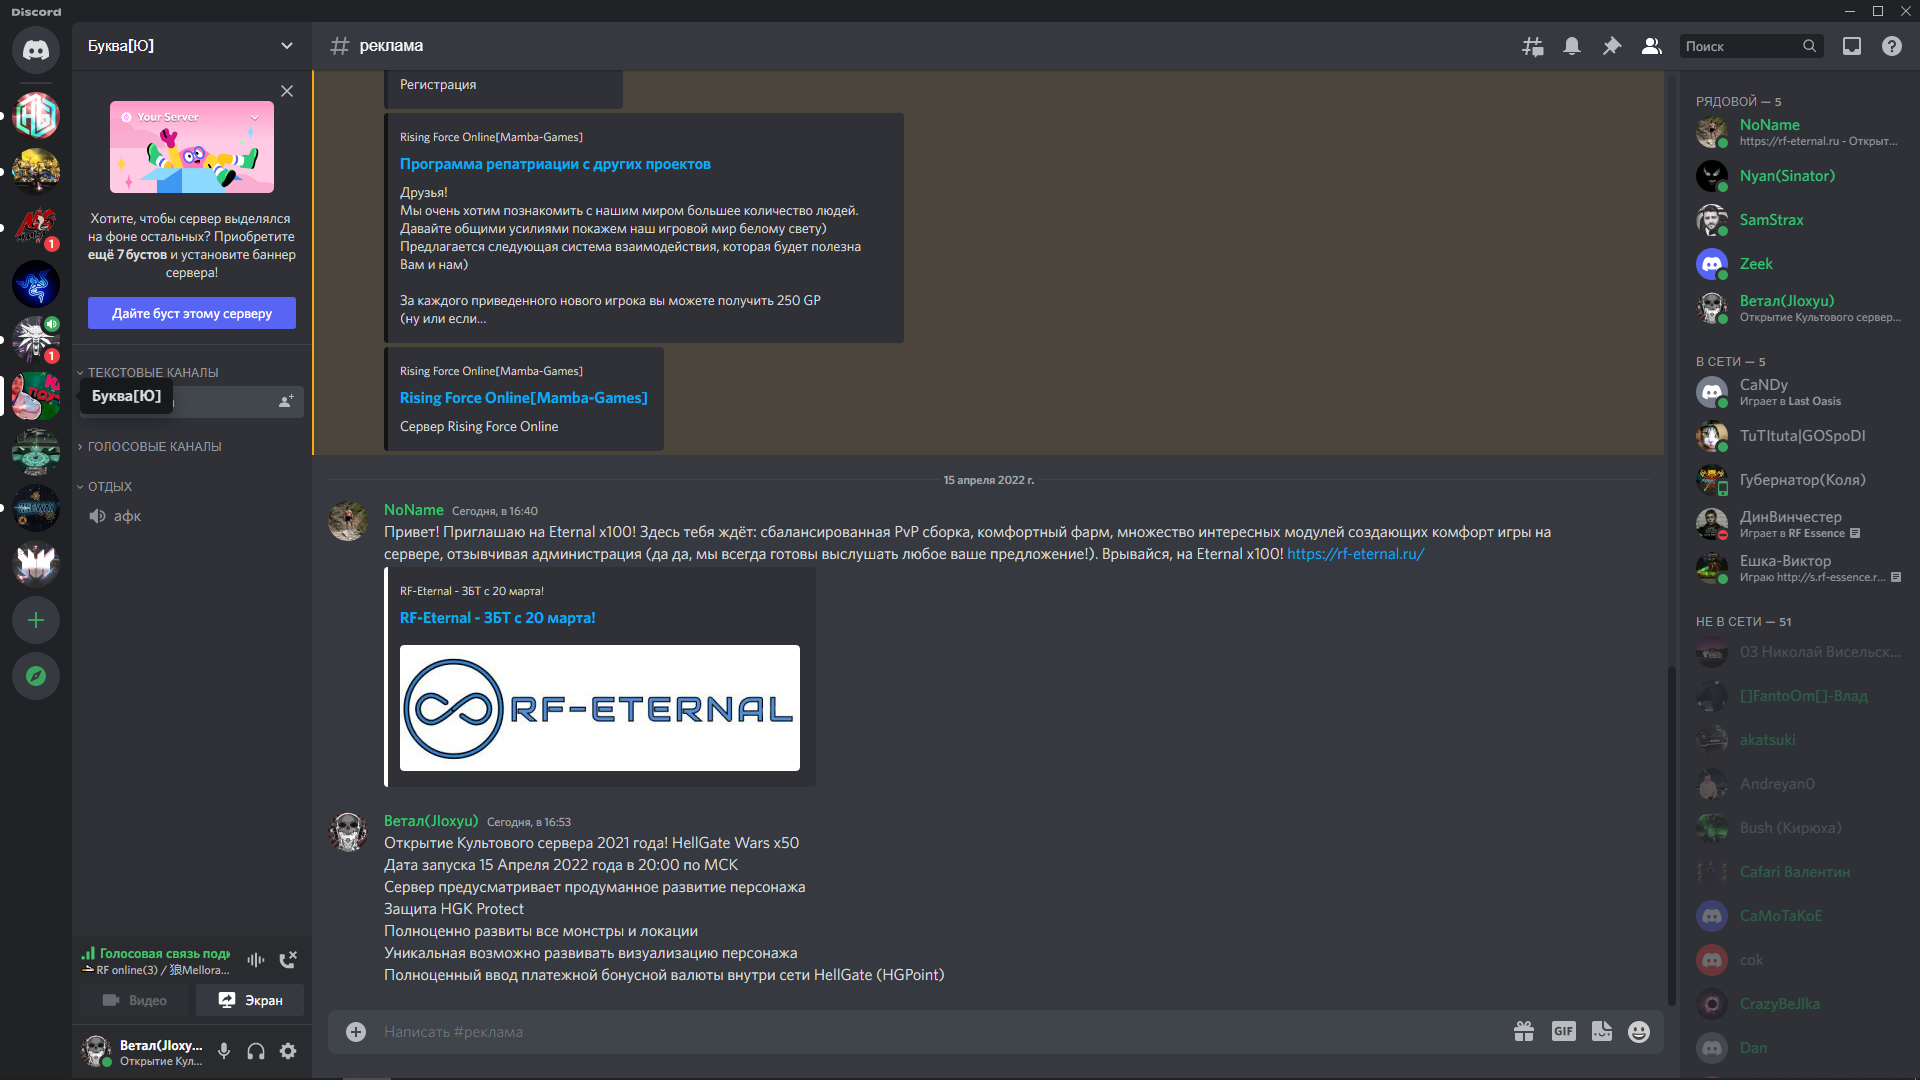The width and height of the screenshot is (1920, 1080).
Task: Maximize the Discord window
Action: [x=1878, y=11]
